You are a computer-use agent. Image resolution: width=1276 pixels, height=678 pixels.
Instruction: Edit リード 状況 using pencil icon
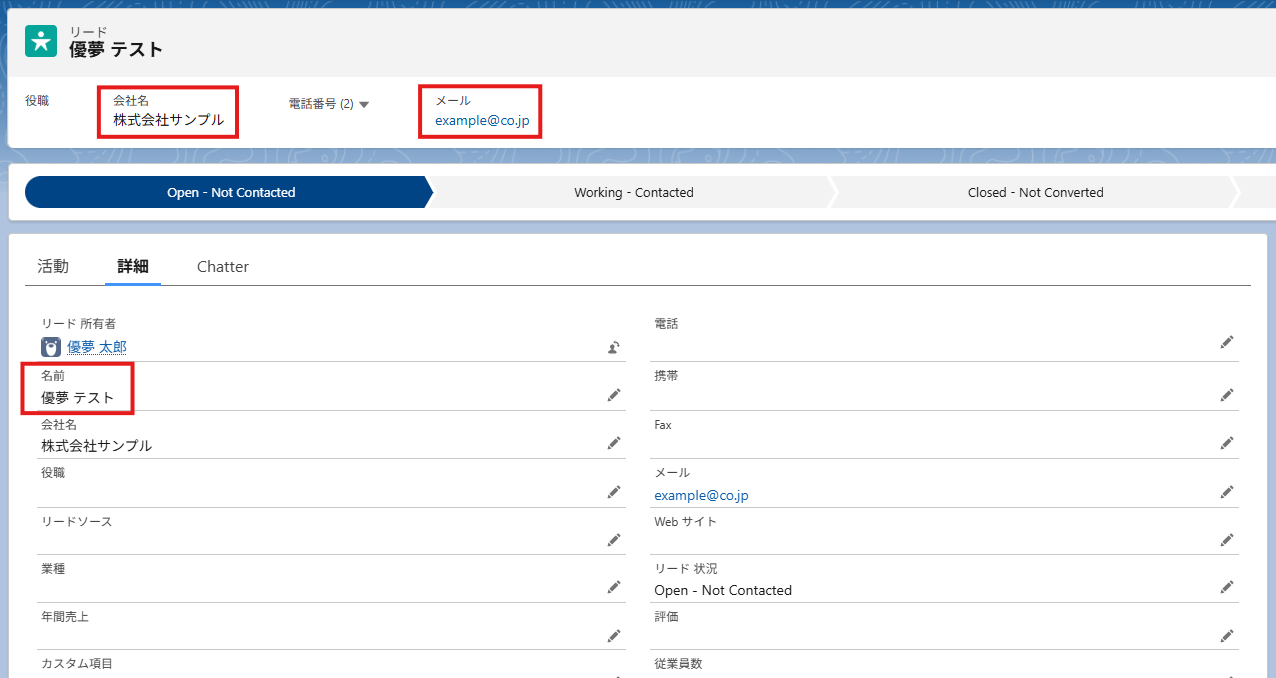point(1227,588)
